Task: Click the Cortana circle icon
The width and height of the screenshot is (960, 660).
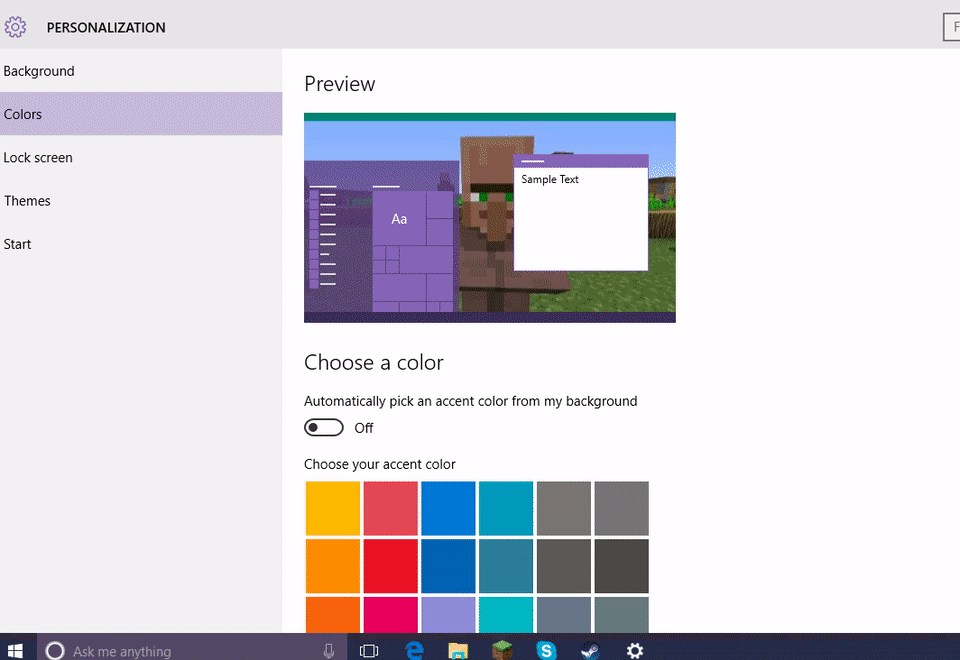Action: coord(55,650)
